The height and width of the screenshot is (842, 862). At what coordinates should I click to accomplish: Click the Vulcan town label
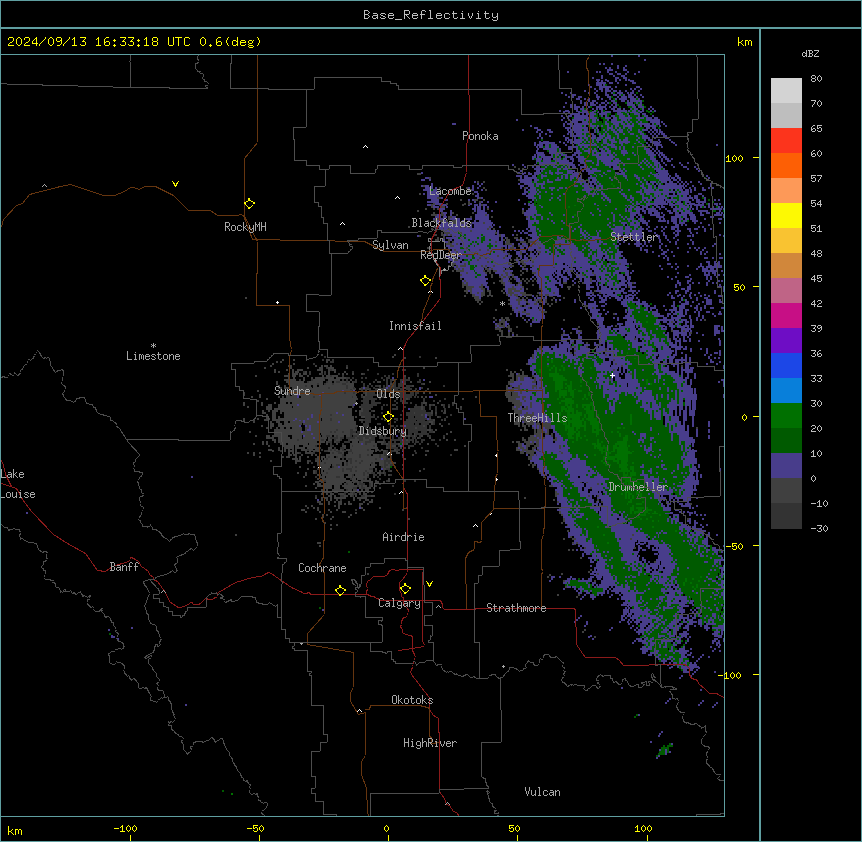(543, 792)
